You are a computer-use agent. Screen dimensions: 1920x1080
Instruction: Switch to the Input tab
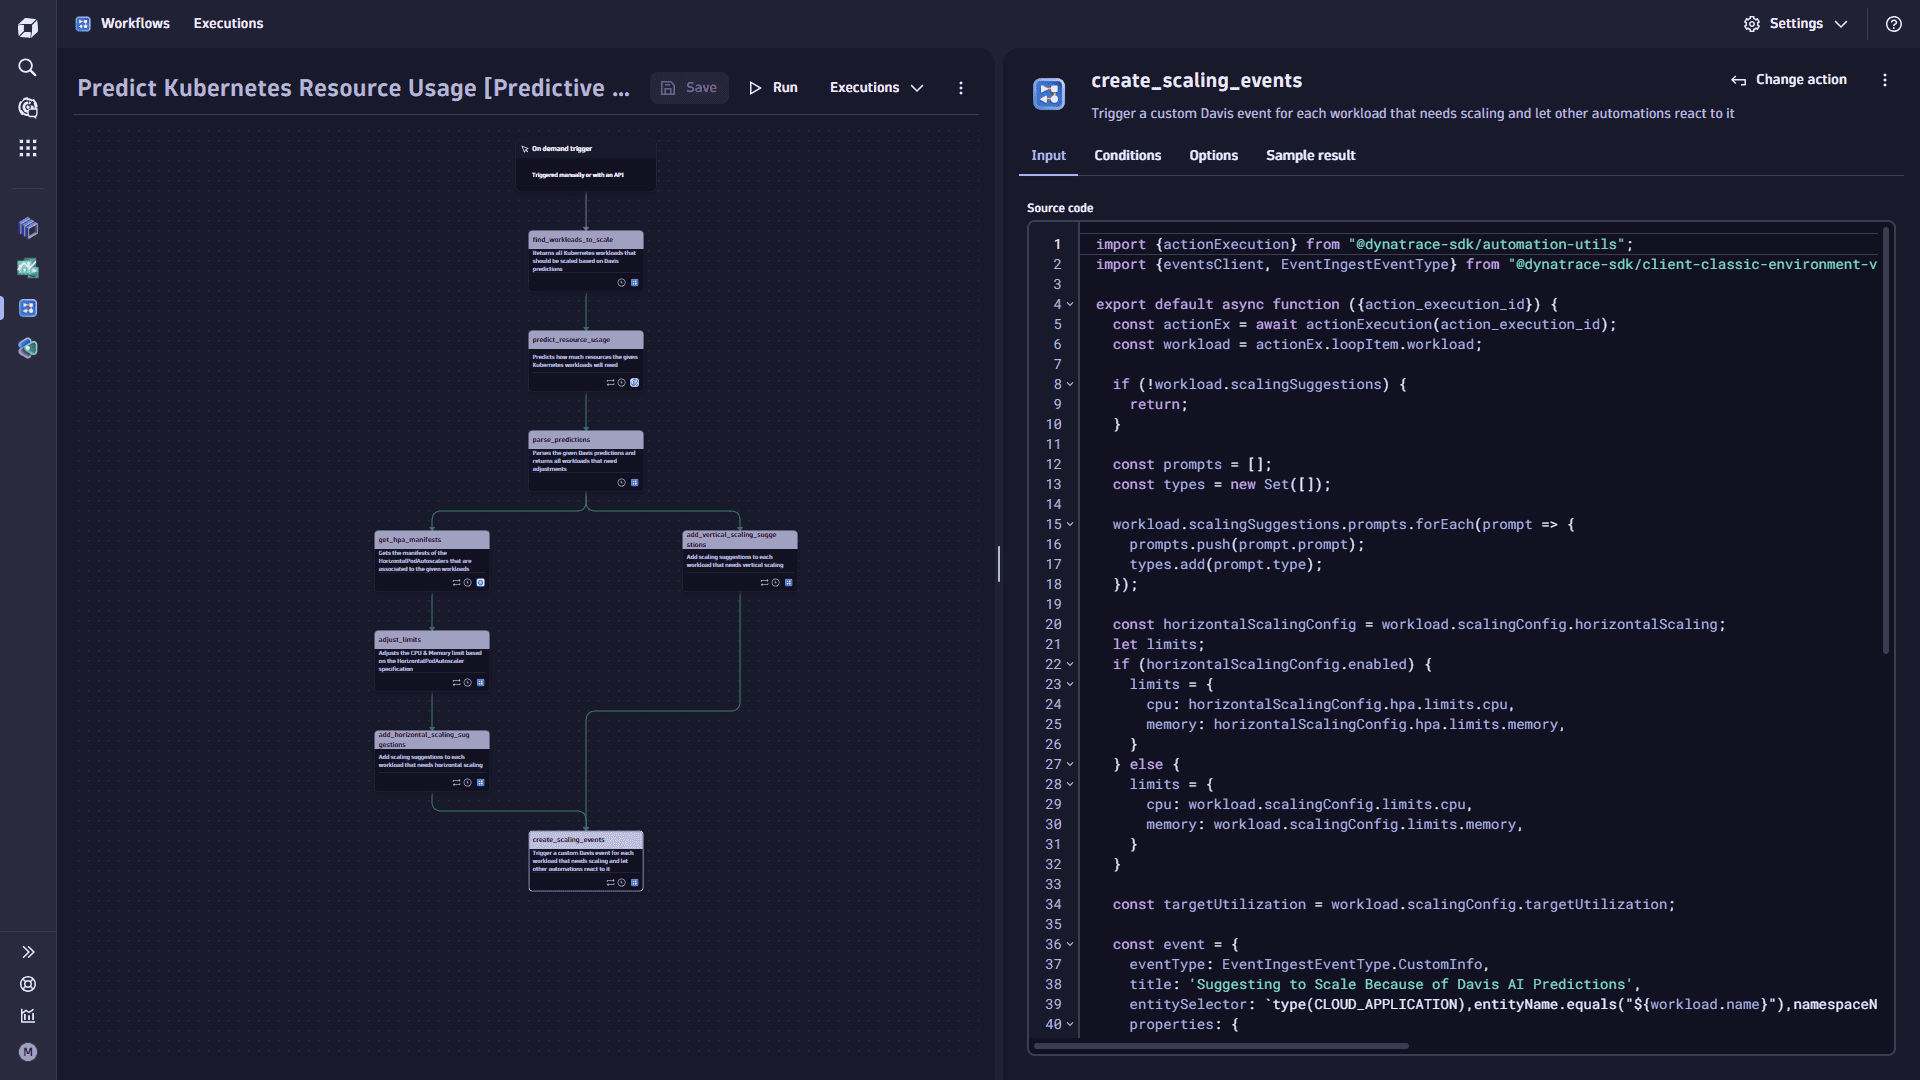[1048, 156]
